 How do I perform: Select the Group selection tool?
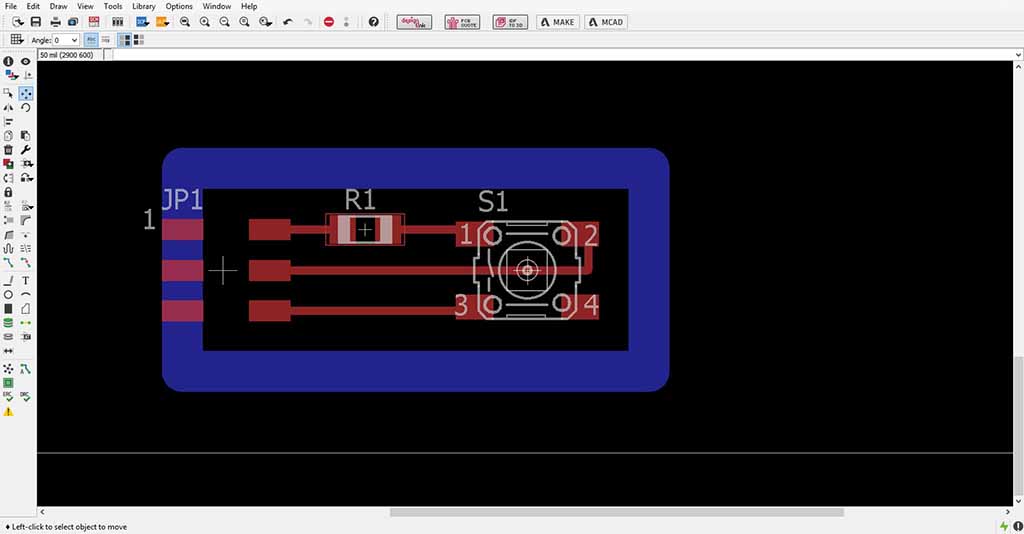[8, 93]
